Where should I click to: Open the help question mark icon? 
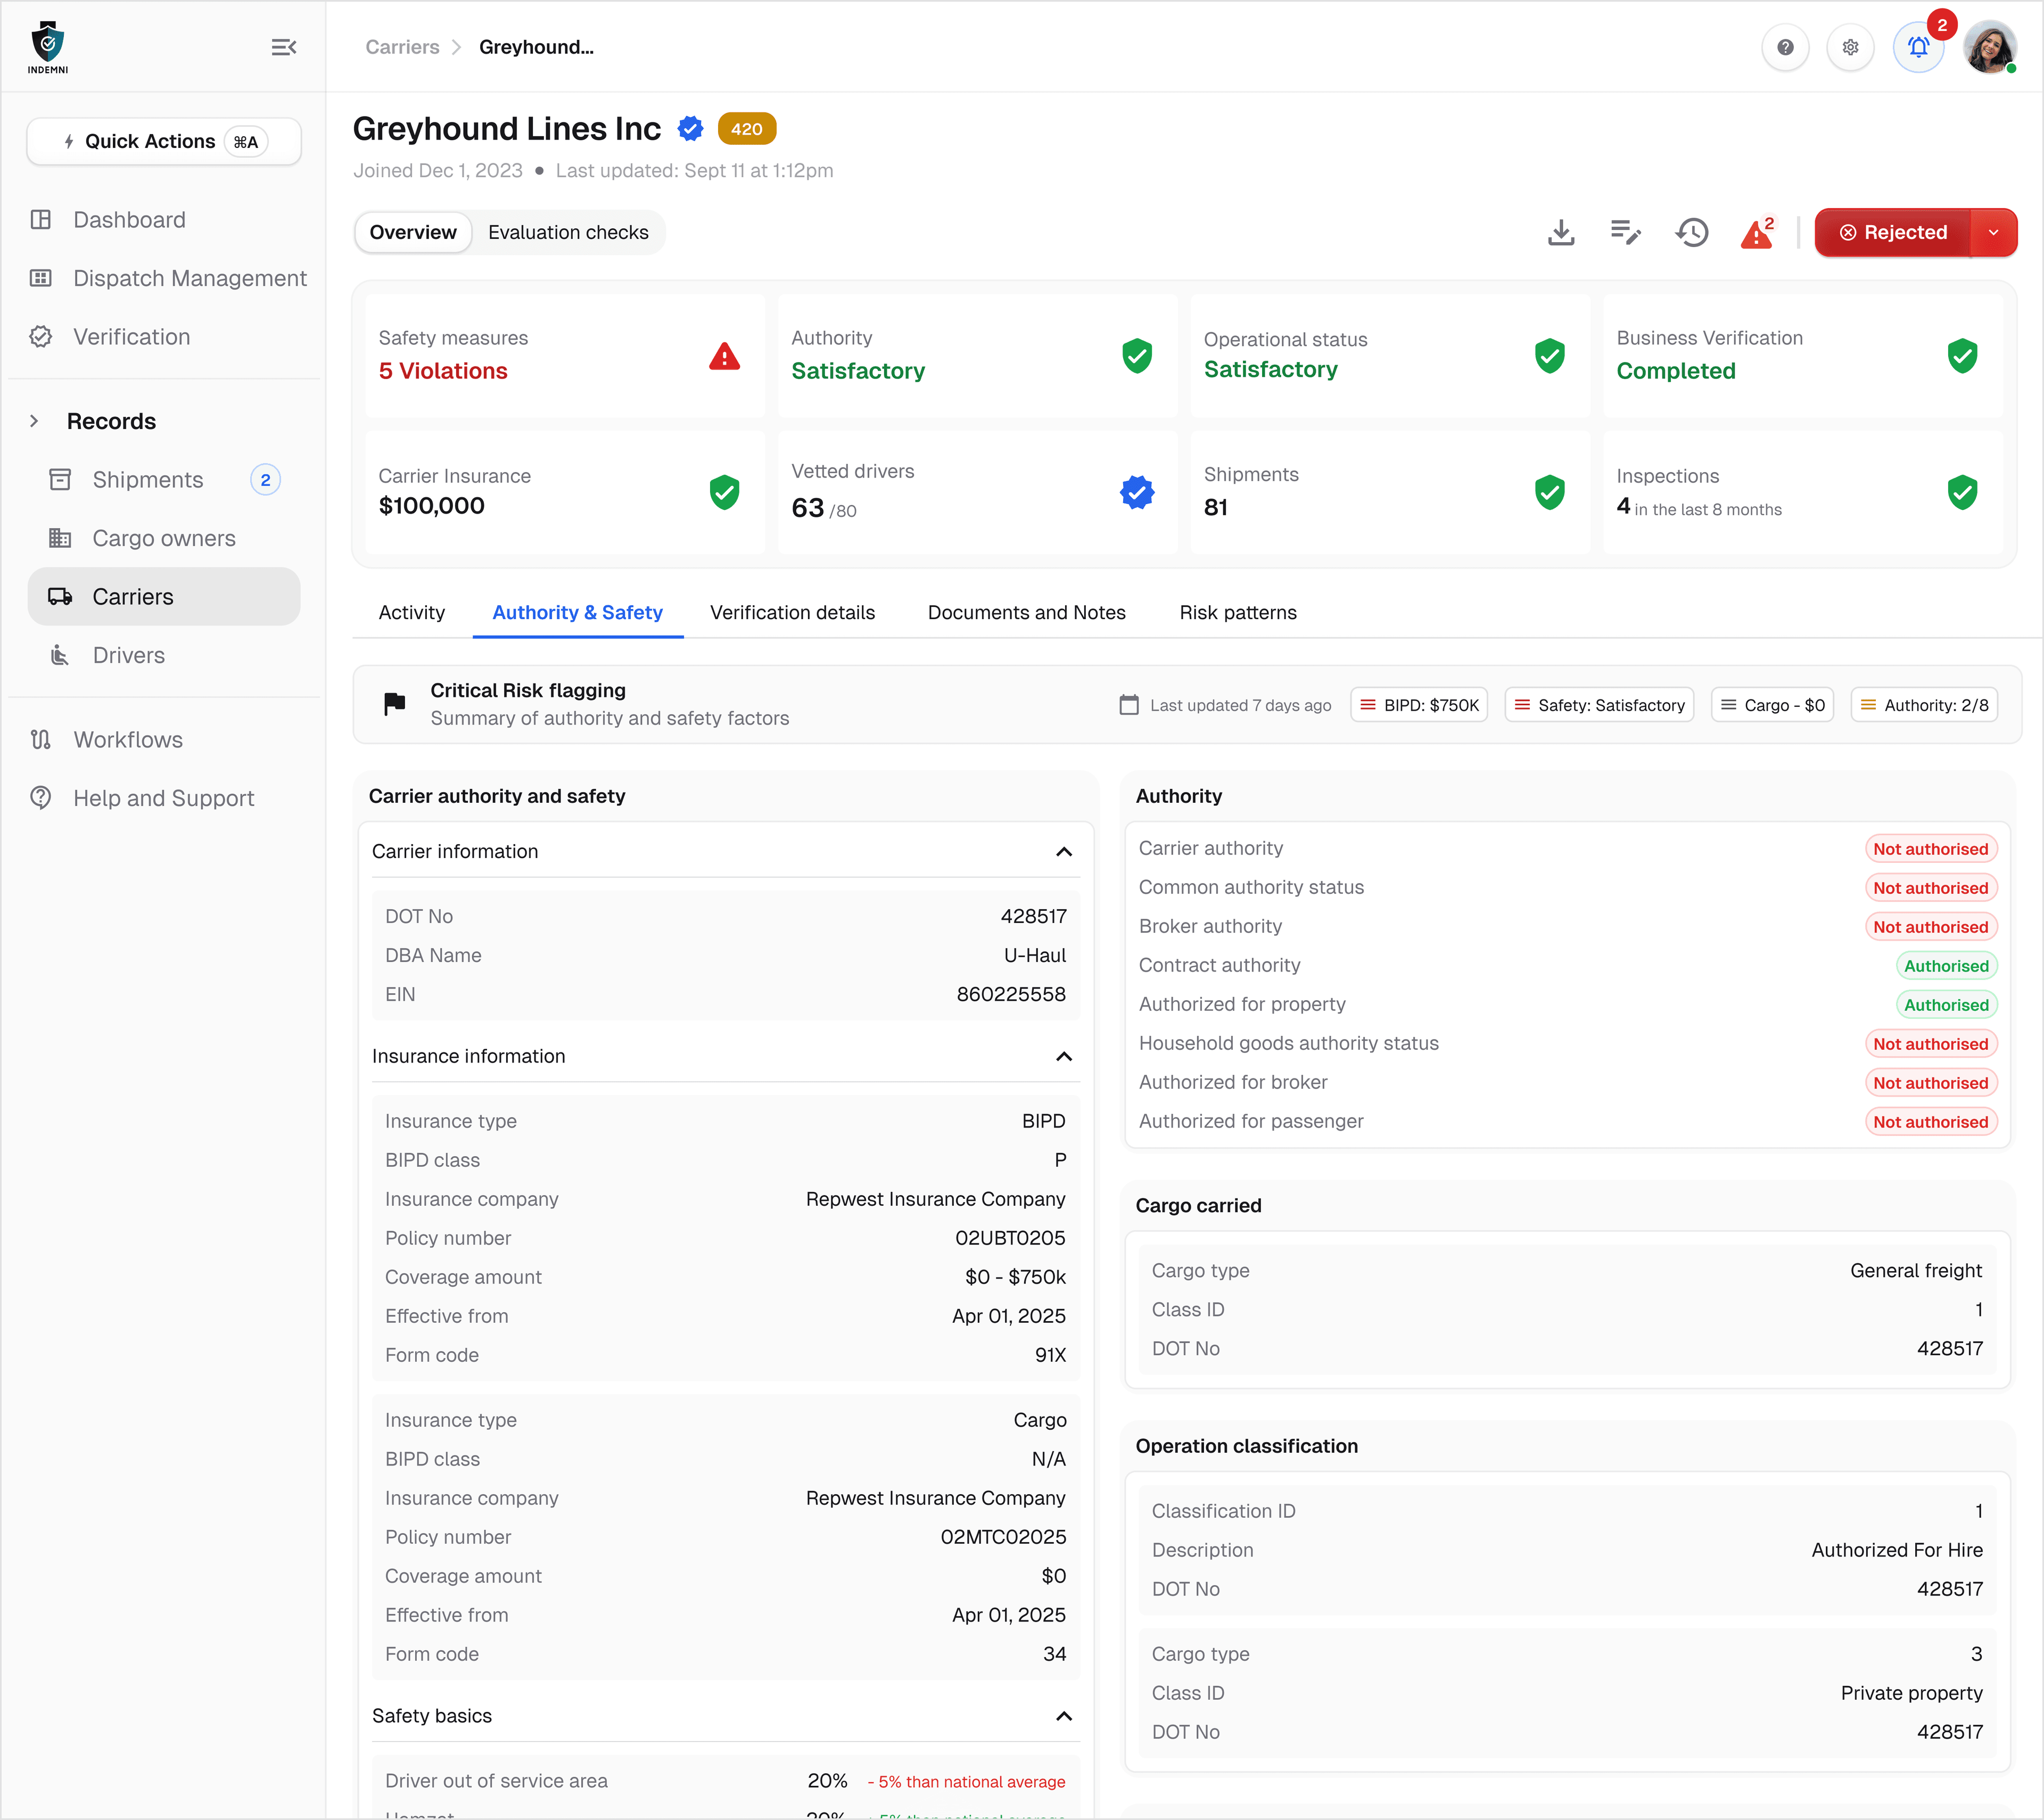1785,47
